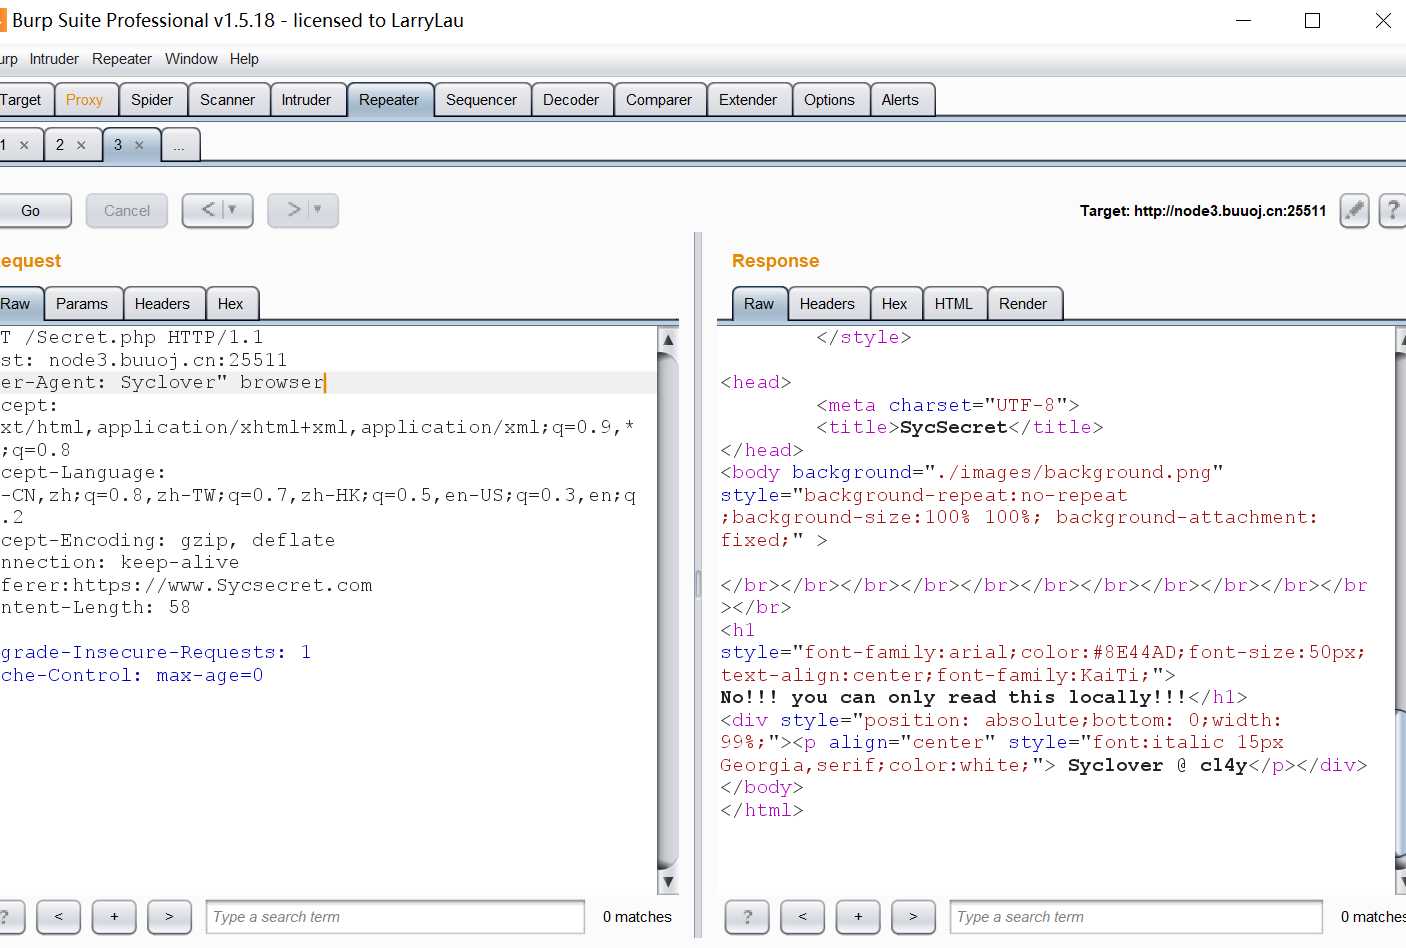The image size is (1406, 948).
Task: Click the response search help button
Action: 747,916
